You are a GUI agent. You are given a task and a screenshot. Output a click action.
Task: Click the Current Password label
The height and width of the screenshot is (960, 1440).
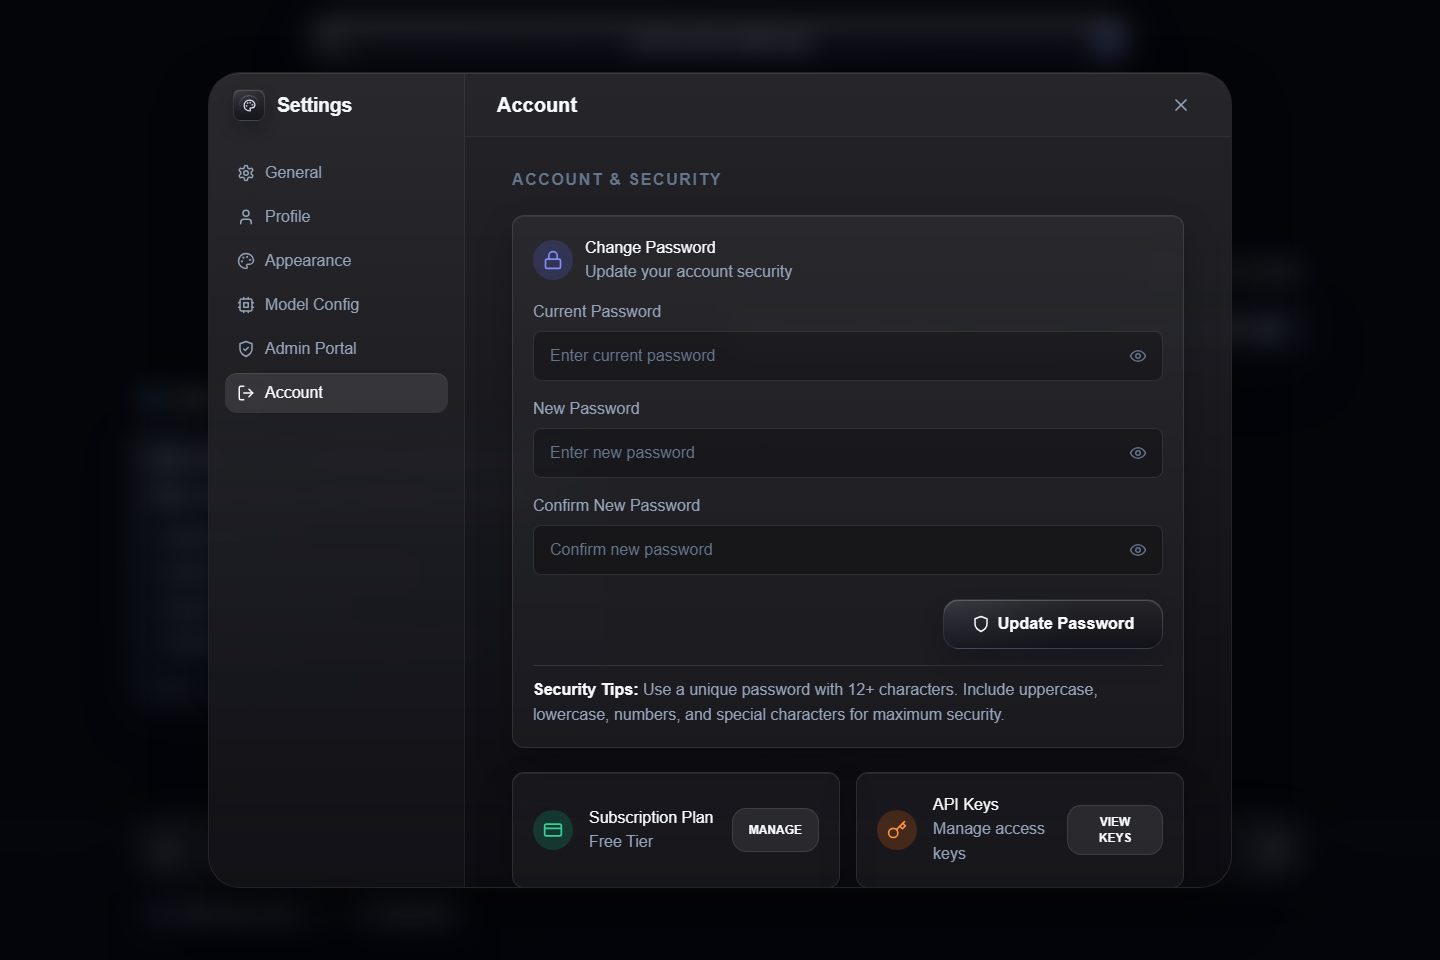pyautogui.click(x=597, y=311)
